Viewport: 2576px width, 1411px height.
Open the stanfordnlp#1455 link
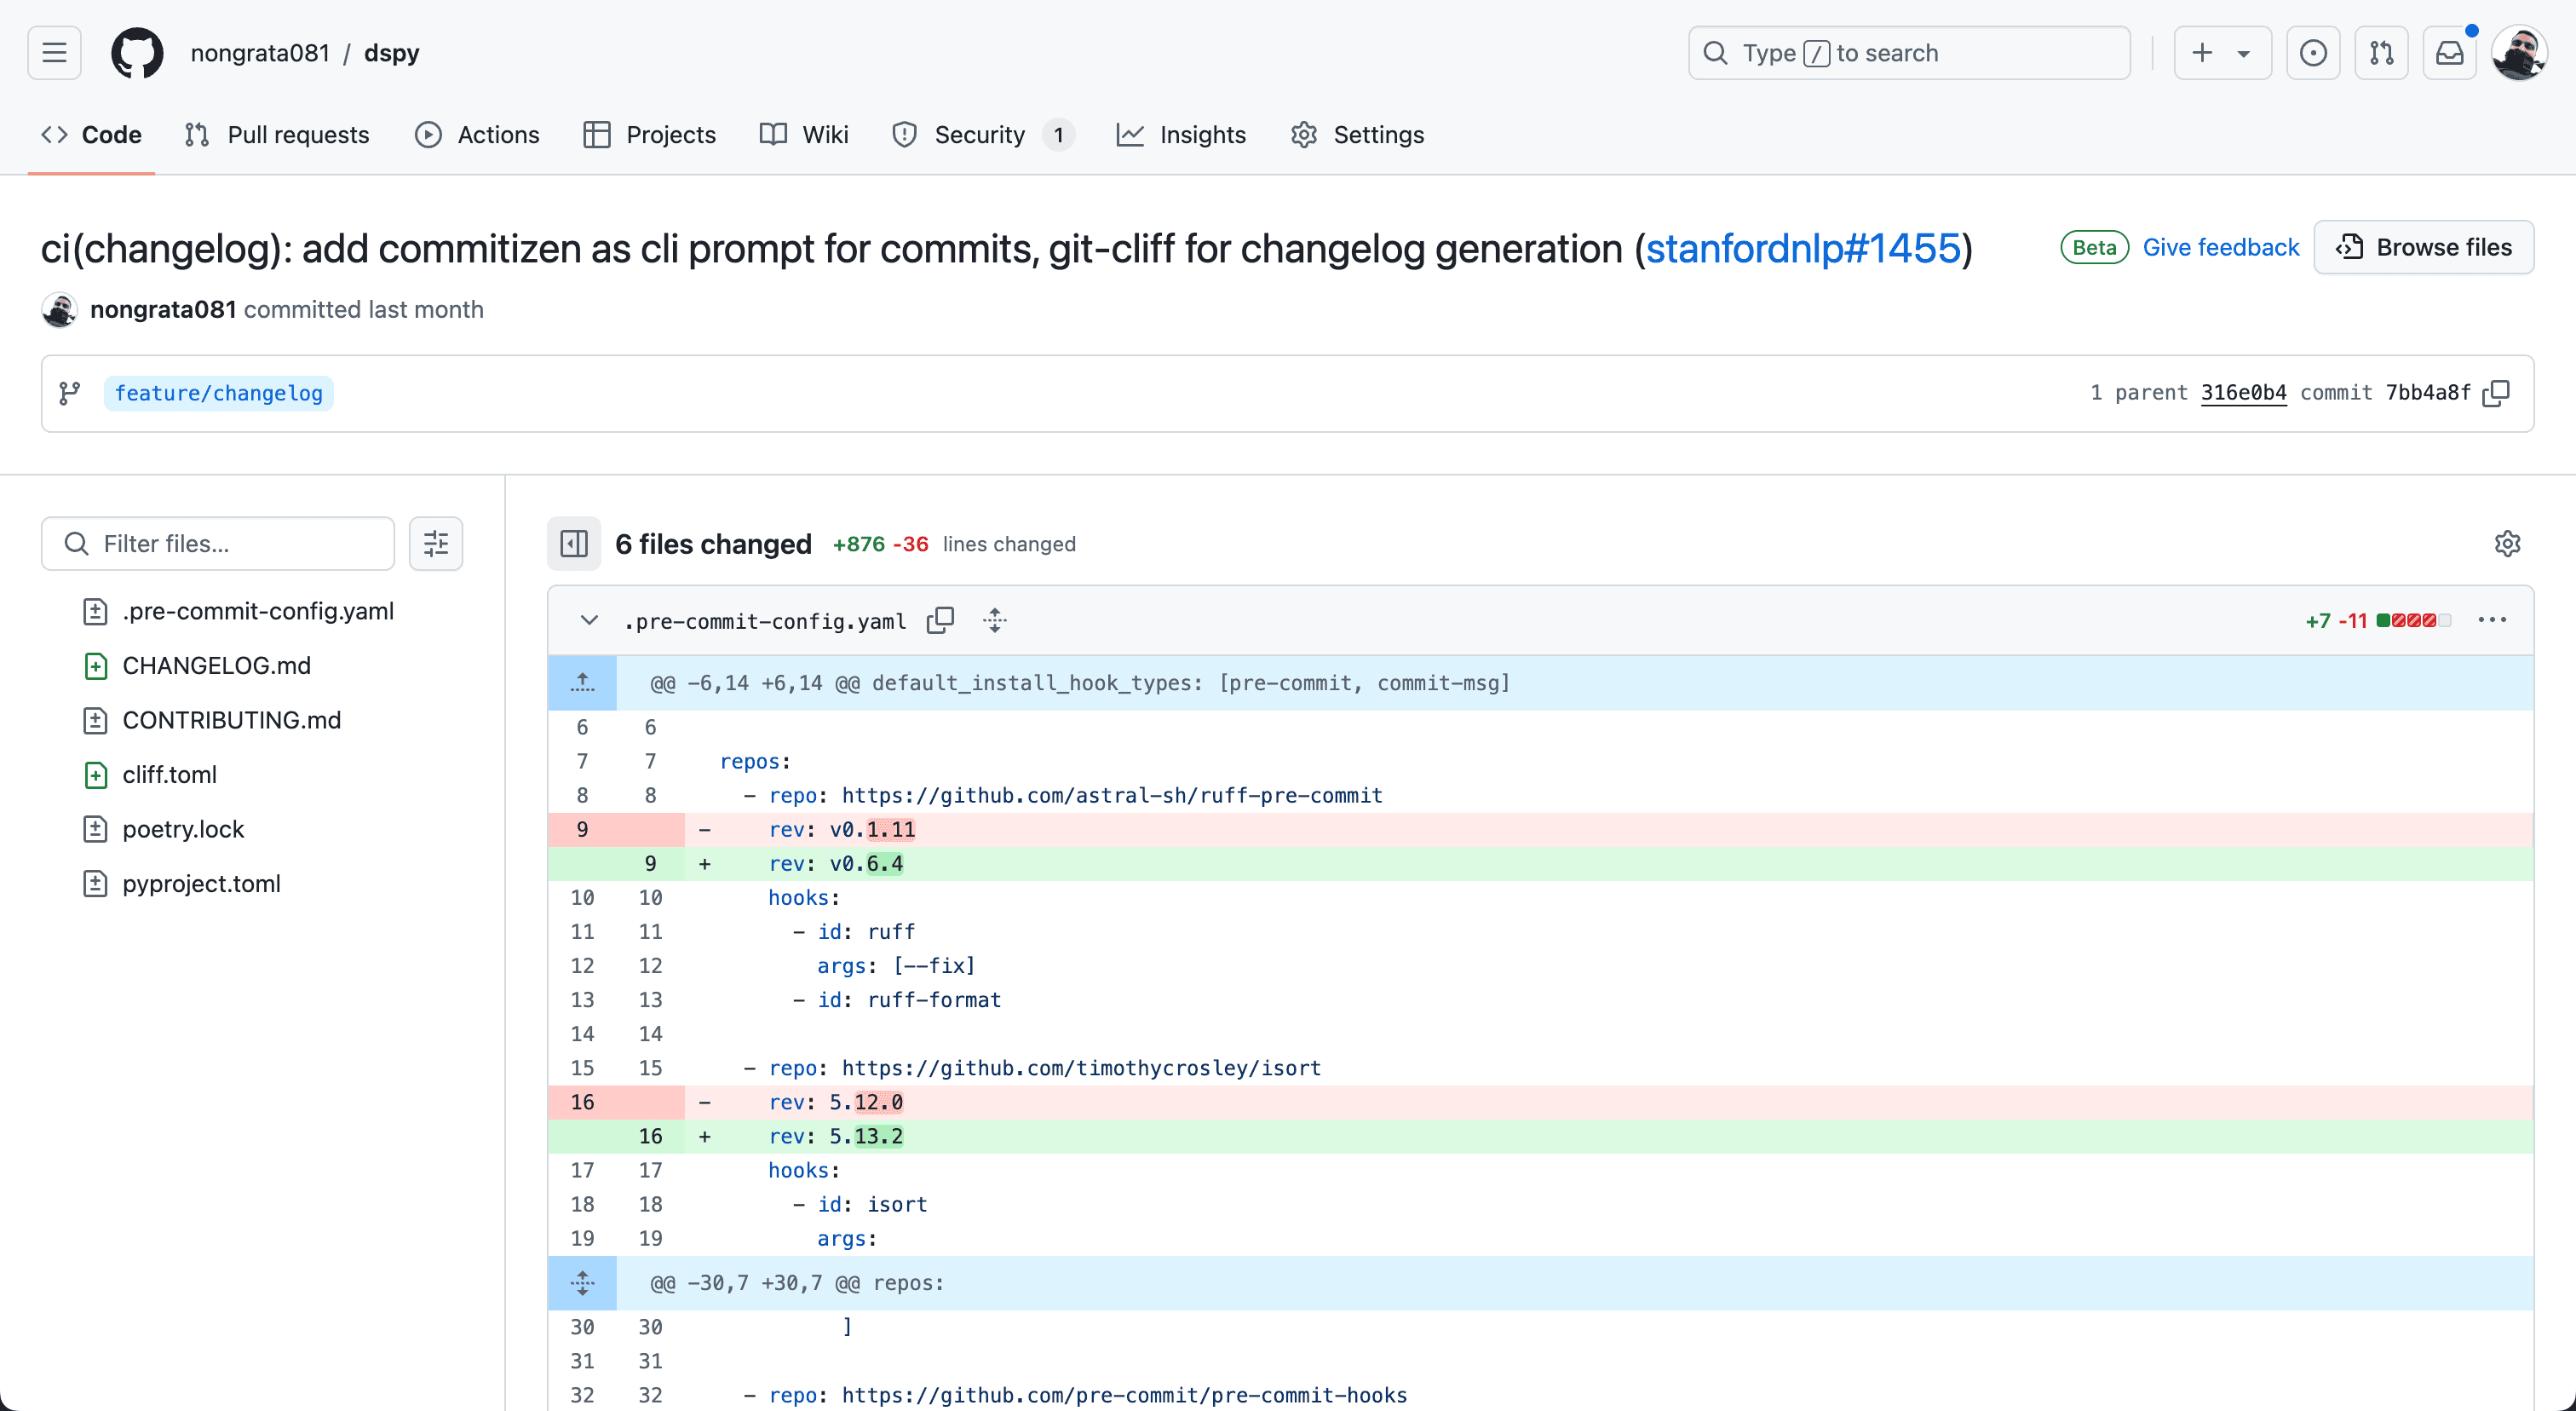[1803, 249]
